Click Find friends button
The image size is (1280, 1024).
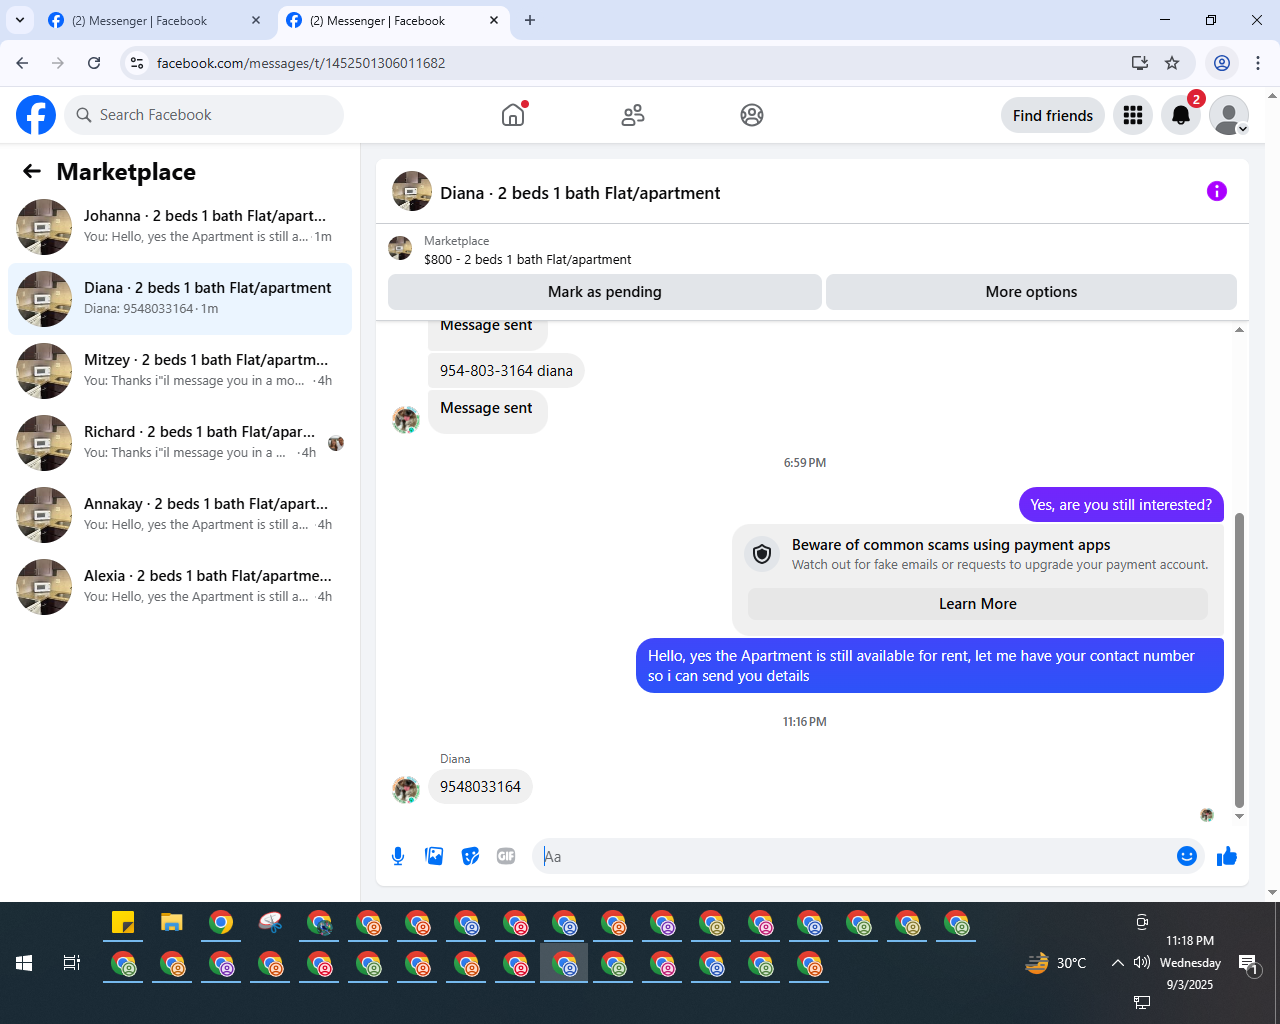[x=1053, y=115]
